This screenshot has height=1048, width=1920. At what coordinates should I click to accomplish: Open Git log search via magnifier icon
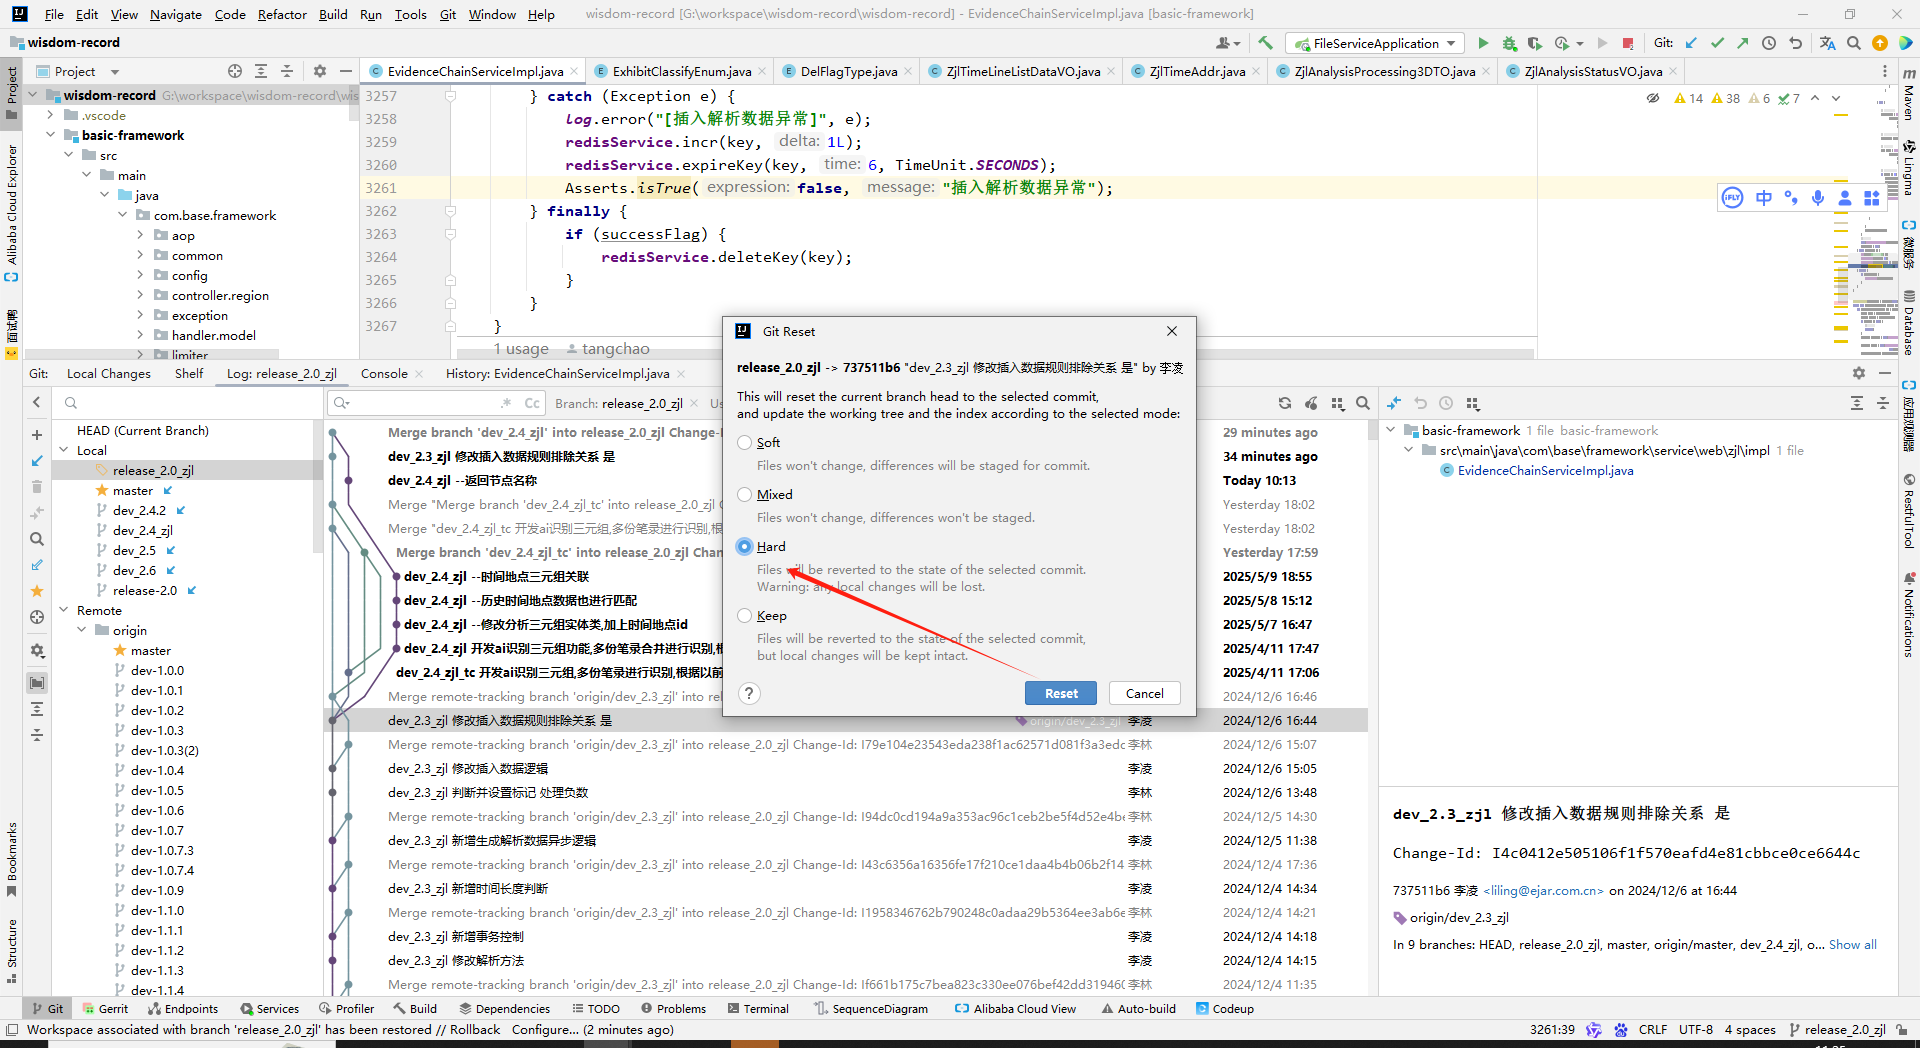[1363, 403]
